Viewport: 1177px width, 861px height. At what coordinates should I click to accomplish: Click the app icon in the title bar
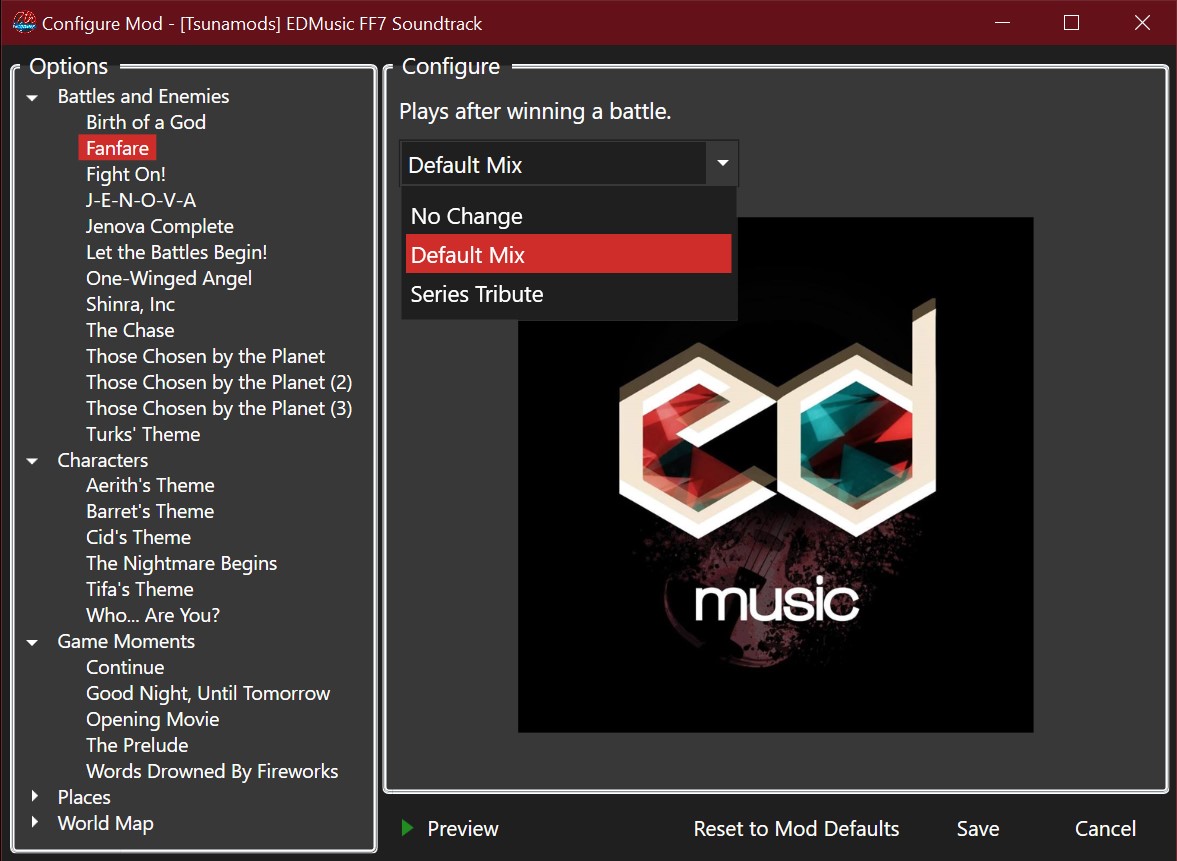24,23
